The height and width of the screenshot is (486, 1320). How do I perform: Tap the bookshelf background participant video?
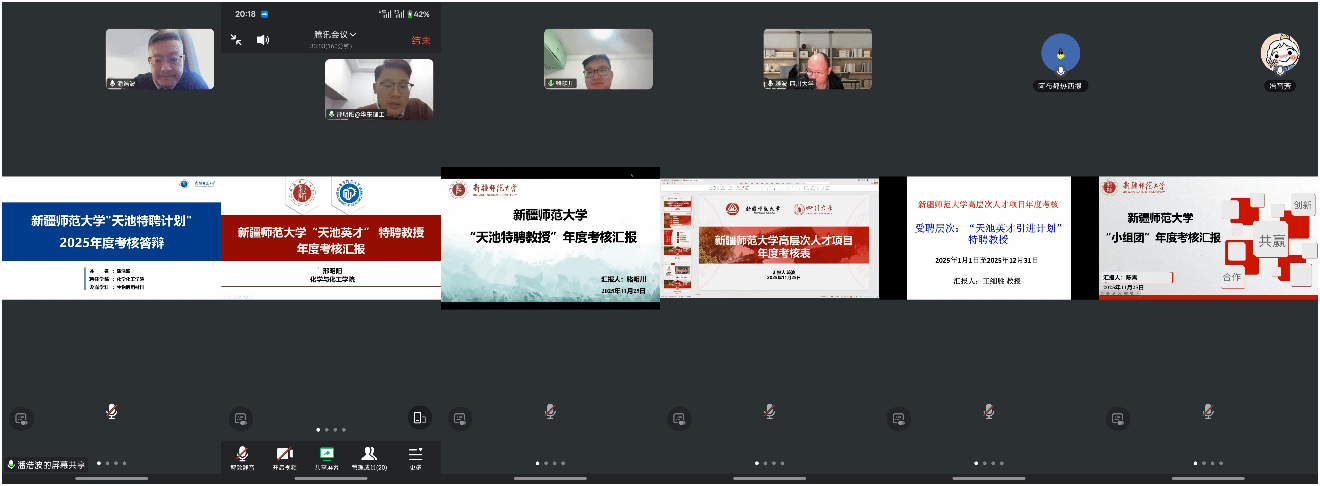coord(817,59)
